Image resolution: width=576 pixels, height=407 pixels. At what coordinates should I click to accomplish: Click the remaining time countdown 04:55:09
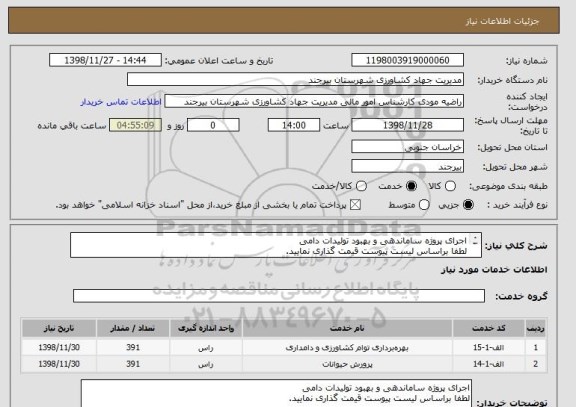pos(135,125)
